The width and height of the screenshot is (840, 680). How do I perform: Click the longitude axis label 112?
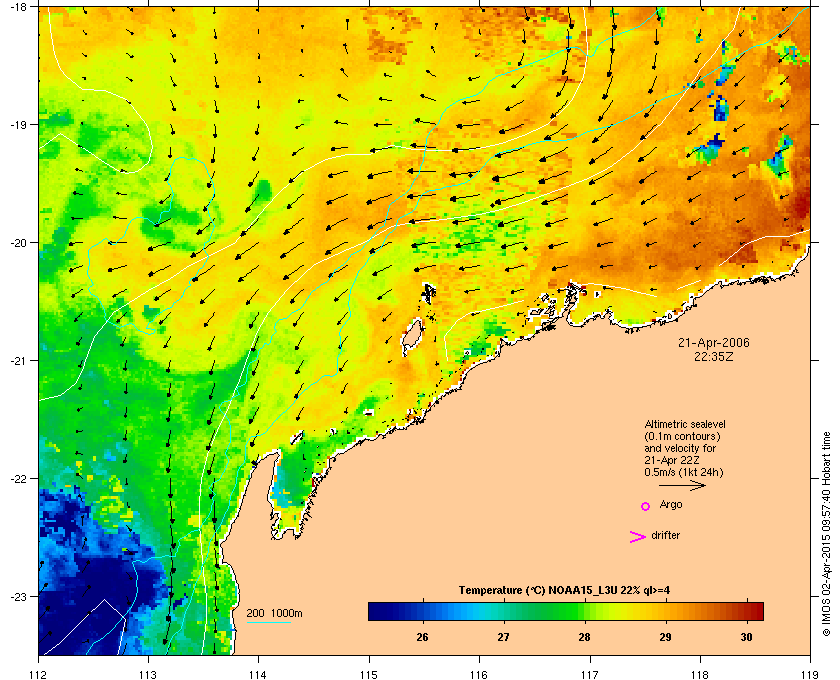point(39,675)
